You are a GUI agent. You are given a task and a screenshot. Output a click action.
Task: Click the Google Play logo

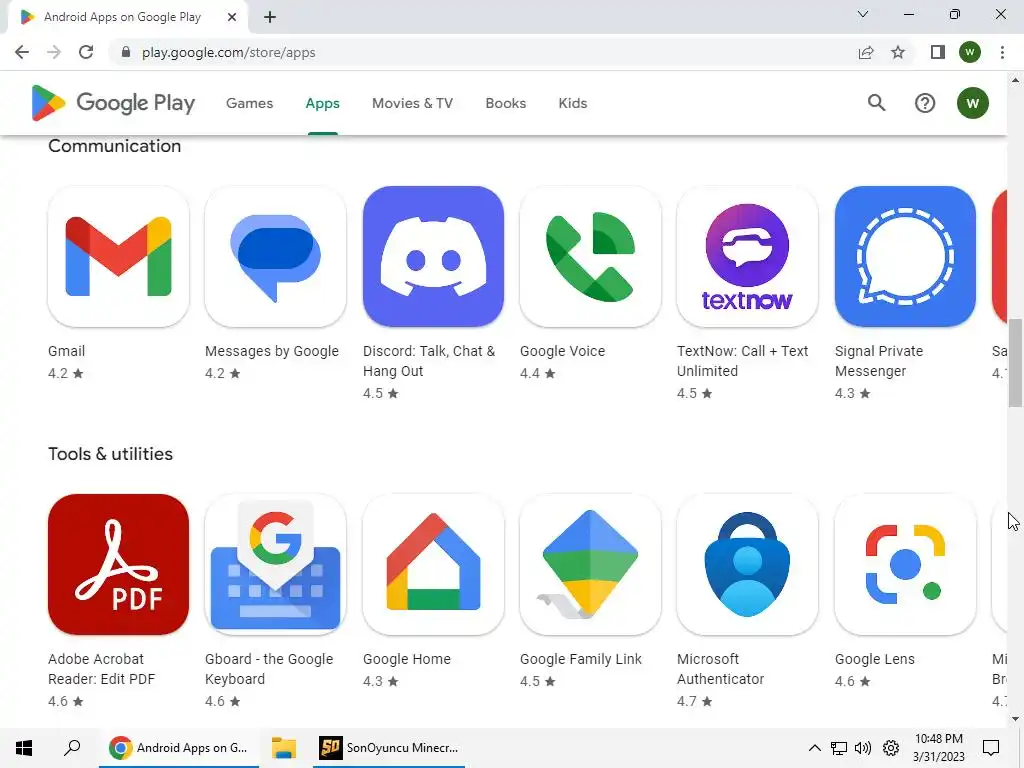(113, 103)
